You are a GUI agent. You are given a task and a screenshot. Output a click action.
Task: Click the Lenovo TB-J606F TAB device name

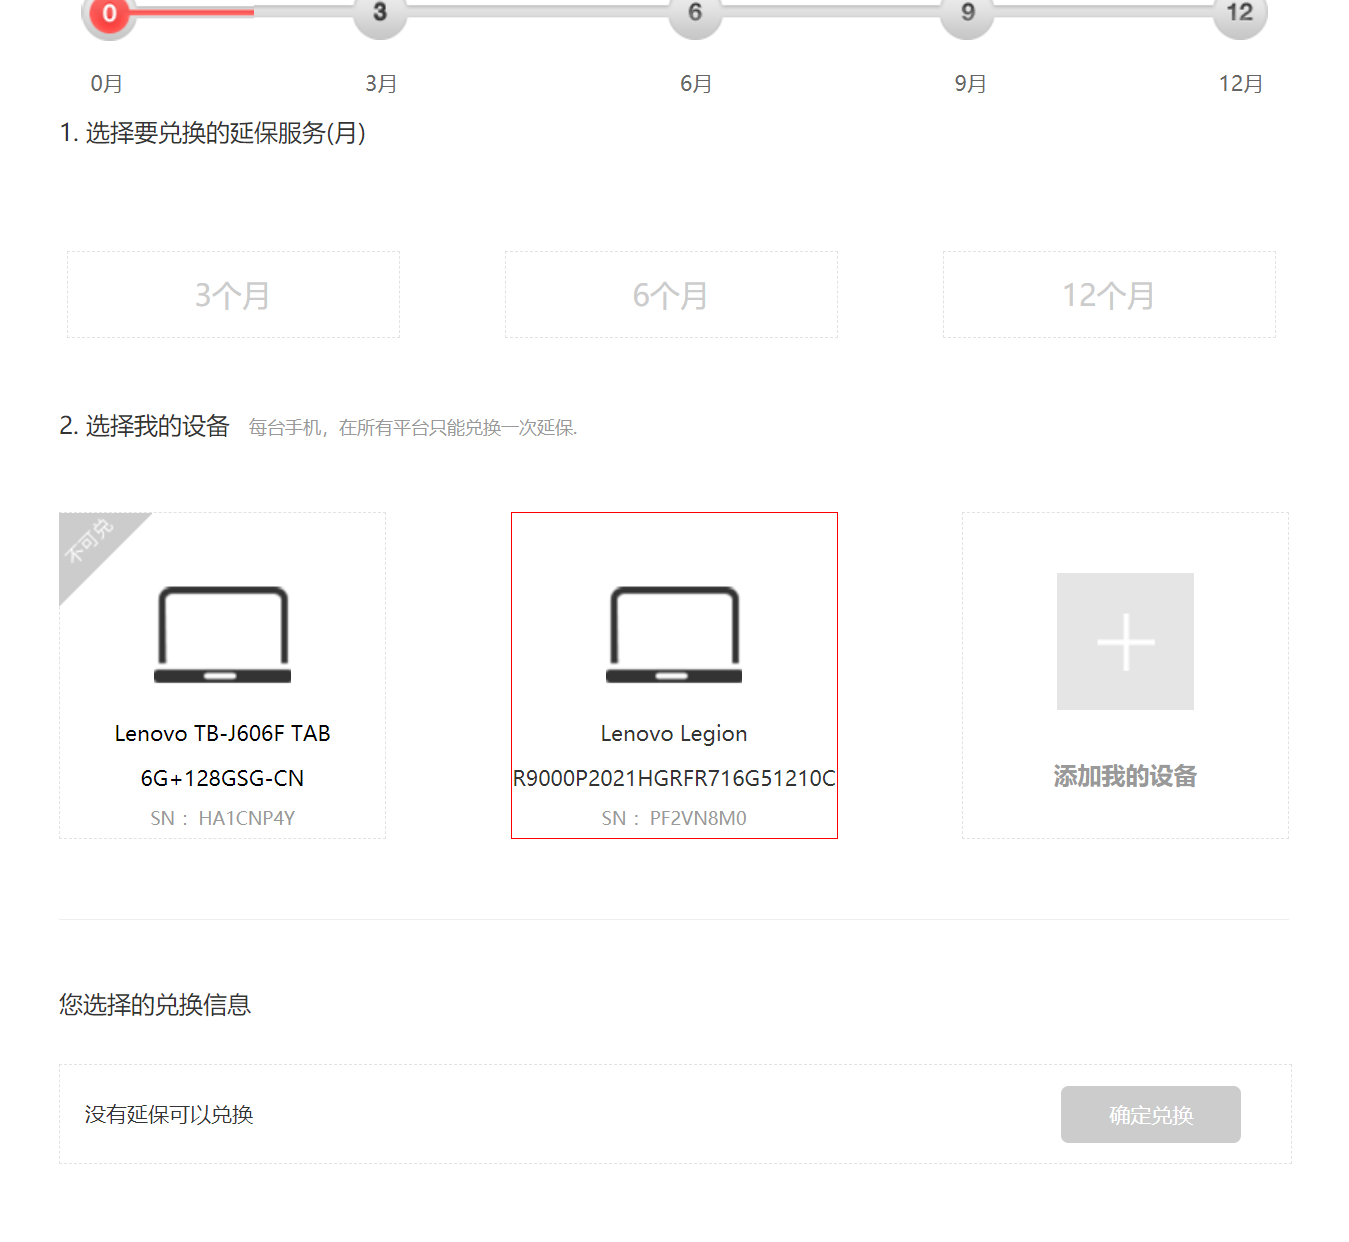[222, 733]
